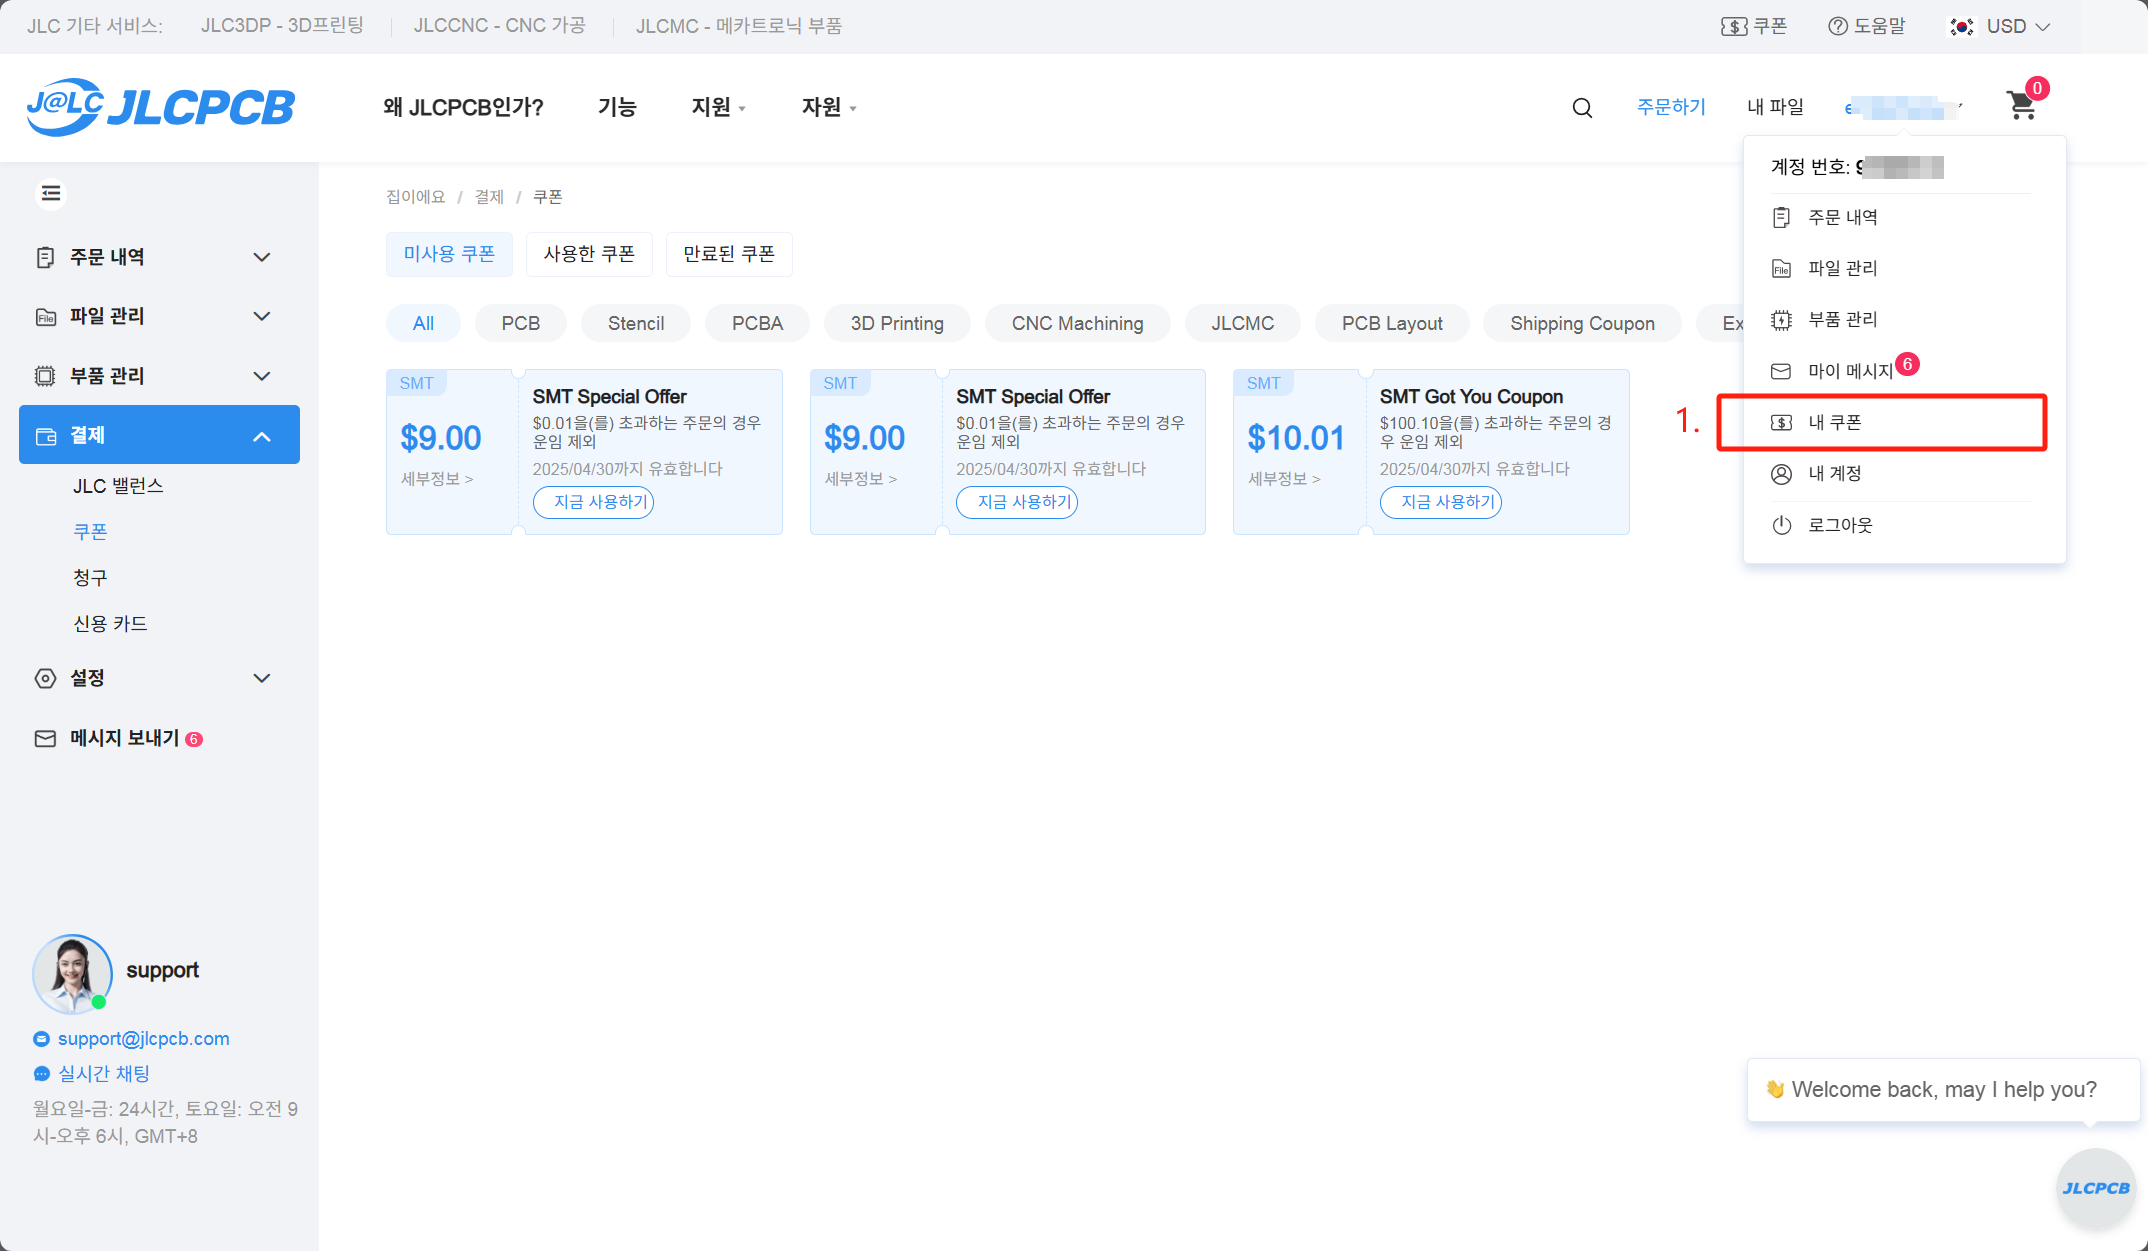Click 지금 사용하기 on SMT Got You Coupon
2148x1251 pixels.
point(1440,502)
